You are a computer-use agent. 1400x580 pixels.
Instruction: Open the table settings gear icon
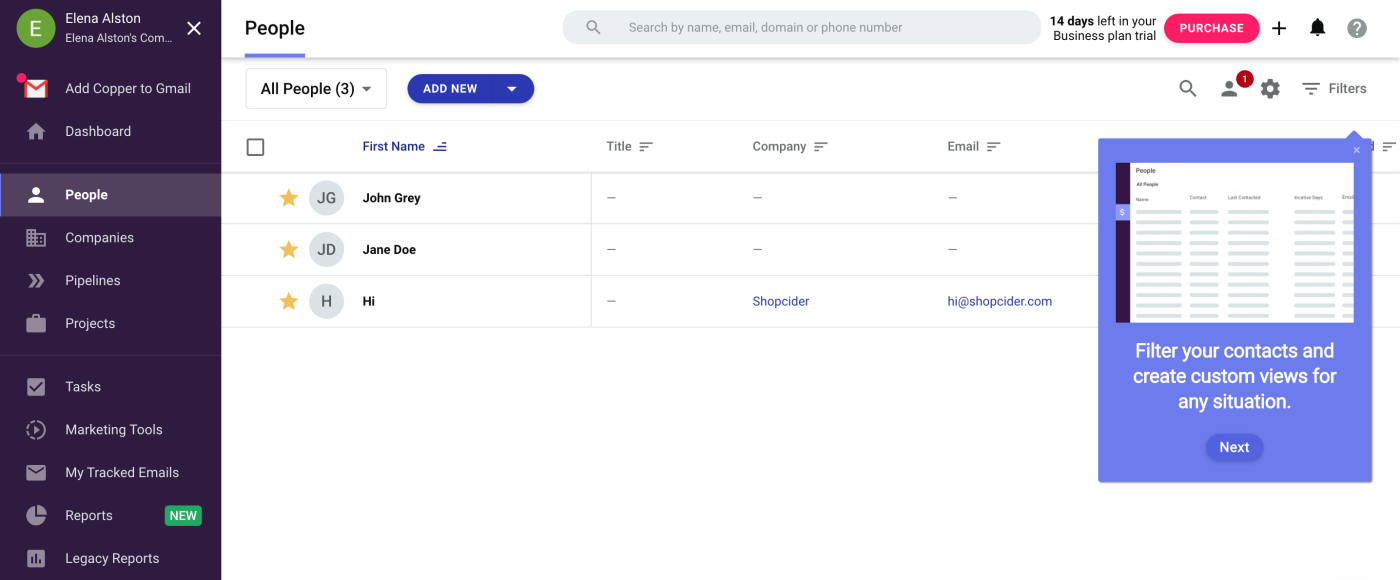[1270, 89]
